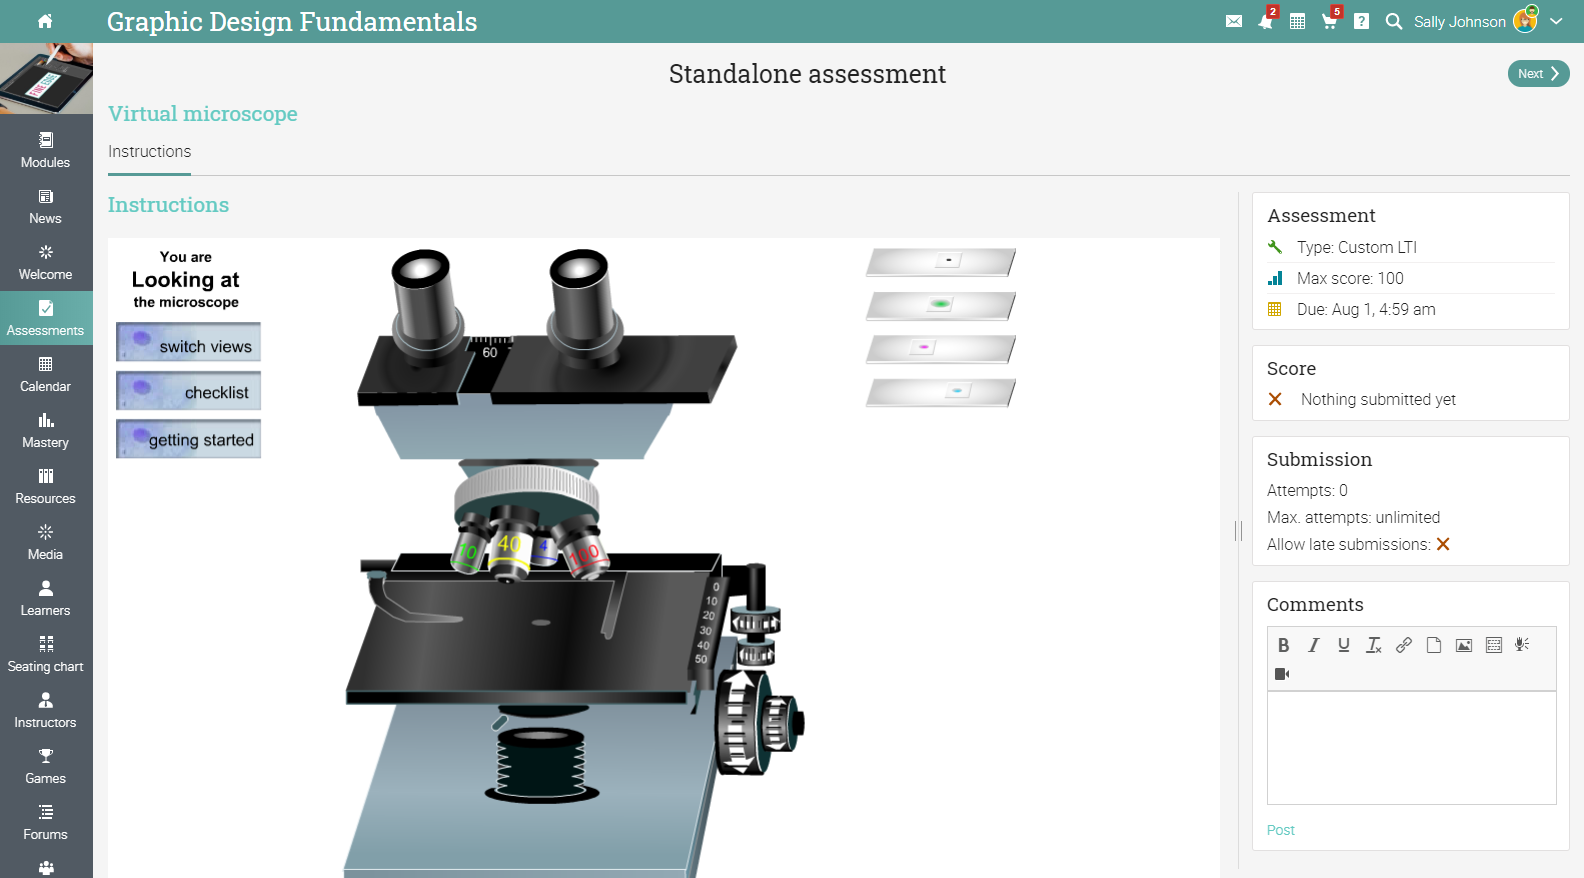Screen dimensions: 1584x878
Task: Toggle bold in comments editor
Action: pyautogui.click(x=1284, y=645)
